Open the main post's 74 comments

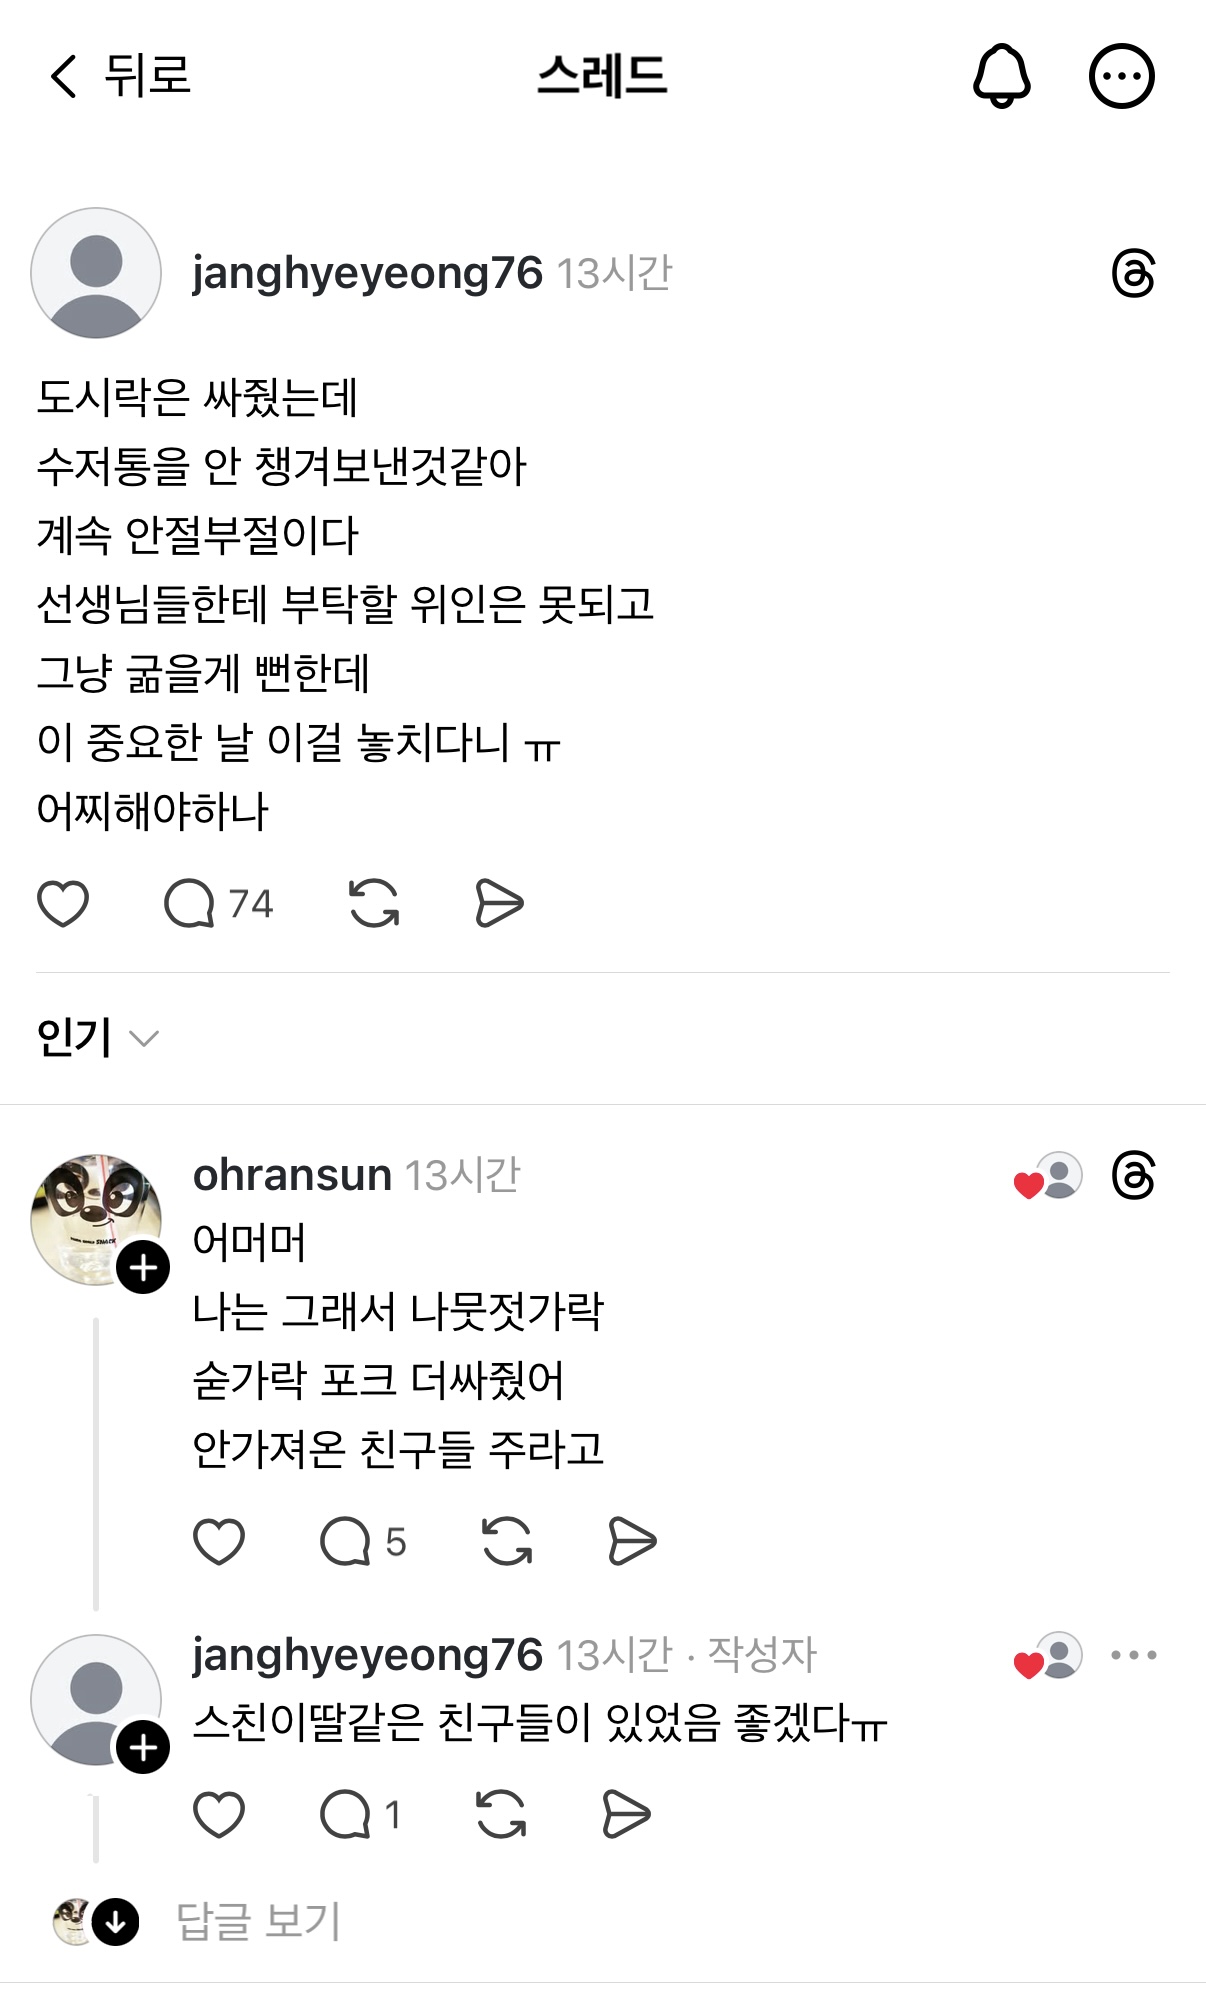[218, 904]
